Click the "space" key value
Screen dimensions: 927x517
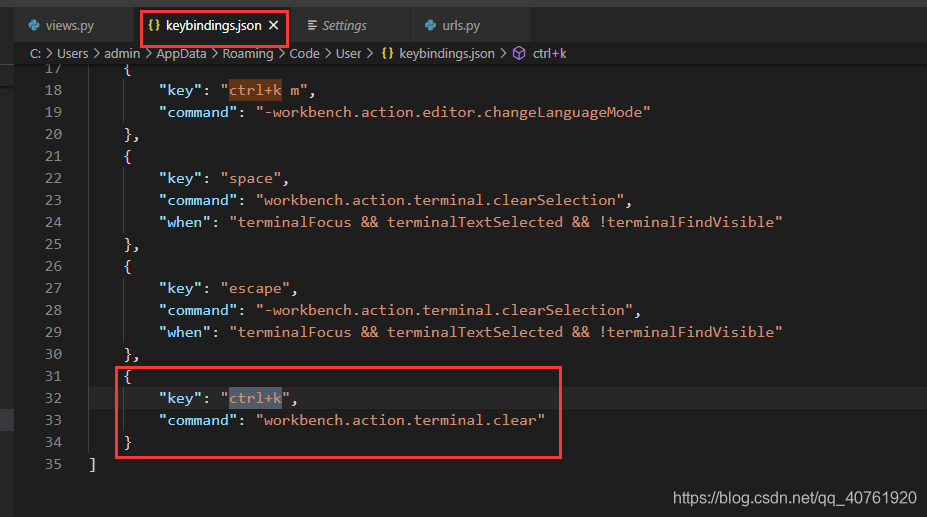[251, 178]
